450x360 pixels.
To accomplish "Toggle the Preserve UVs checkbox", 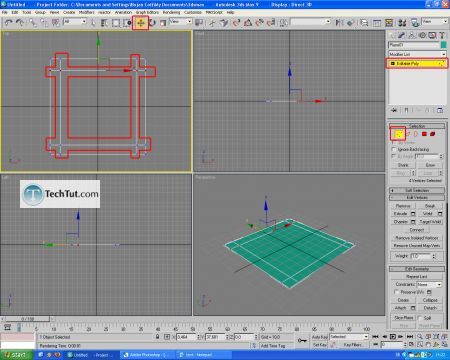I will [396, 292].
